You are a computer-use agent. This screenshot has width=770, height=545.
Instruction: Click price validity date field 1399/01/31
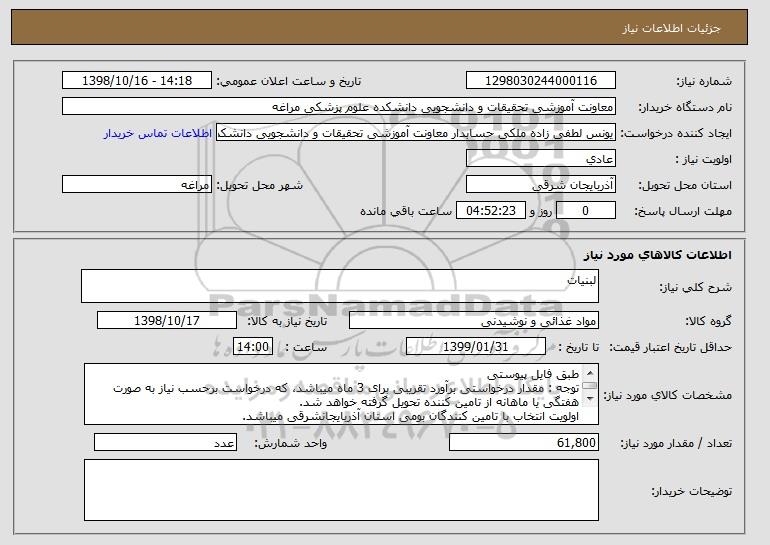point(476,347)
